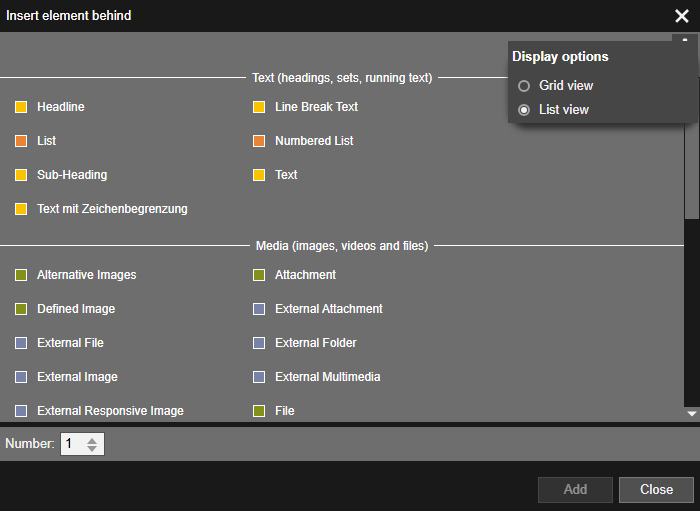
Task: Switch to Grid view radio option
Action: (524, 86)
